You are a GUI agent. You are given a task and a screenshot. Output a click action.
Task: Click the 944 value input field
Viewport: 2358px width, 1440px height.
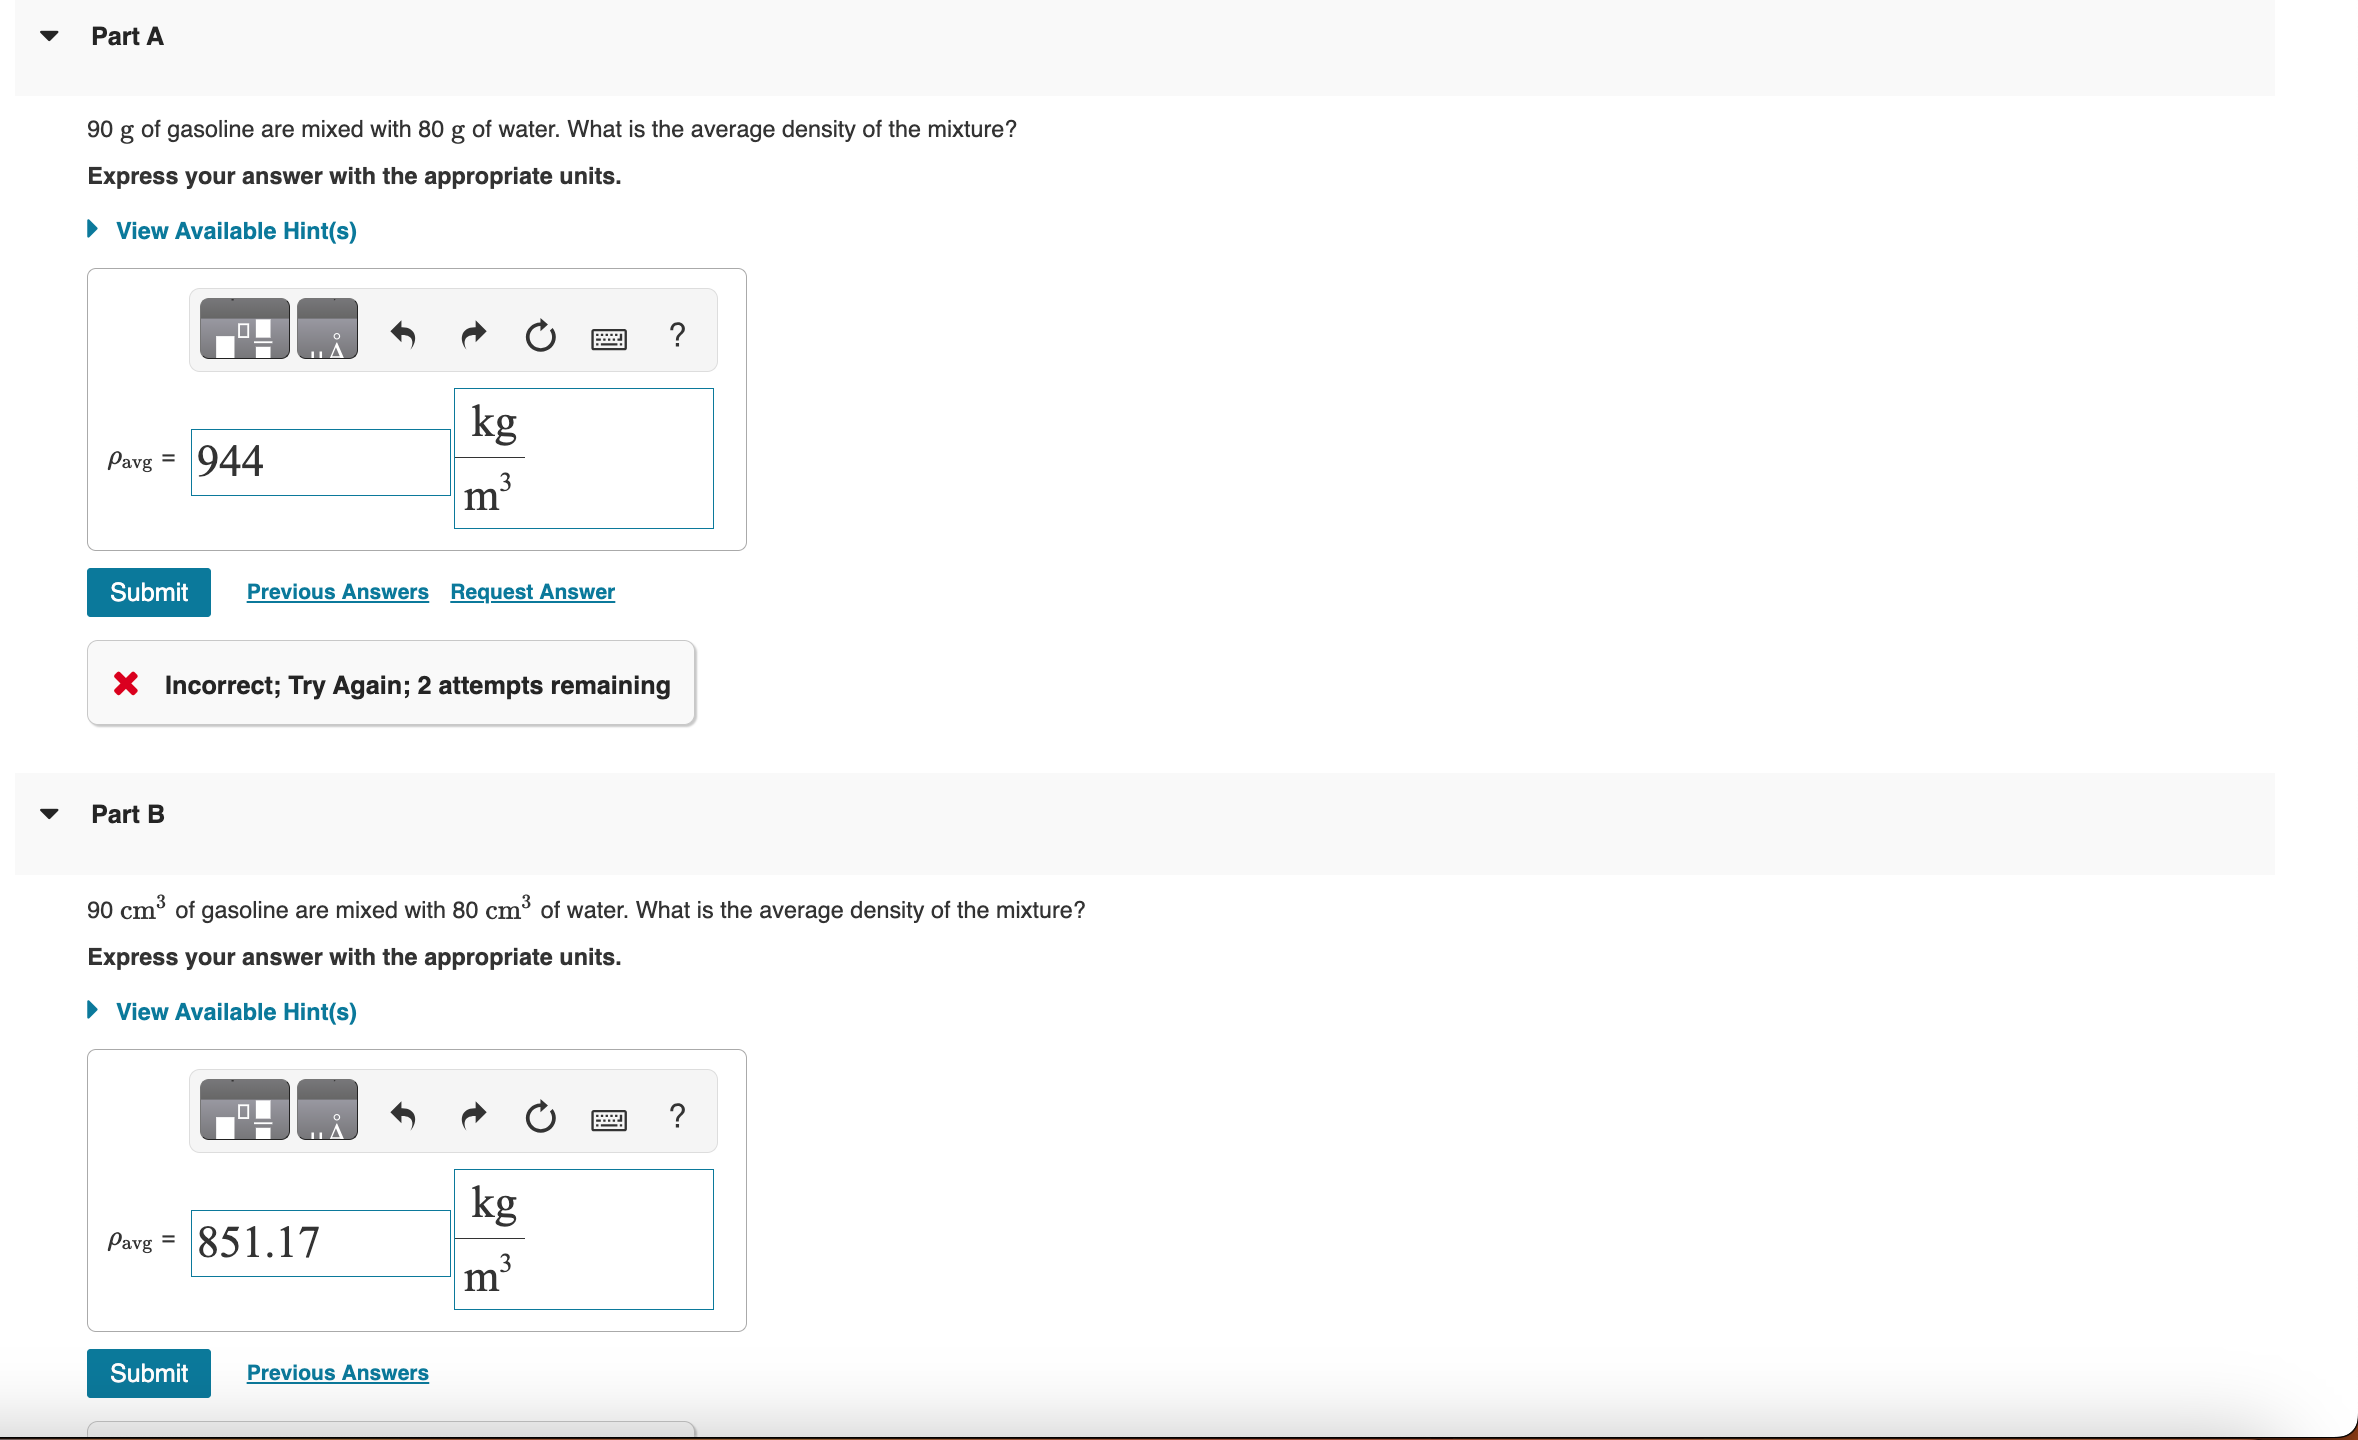[x=320, y=462]
